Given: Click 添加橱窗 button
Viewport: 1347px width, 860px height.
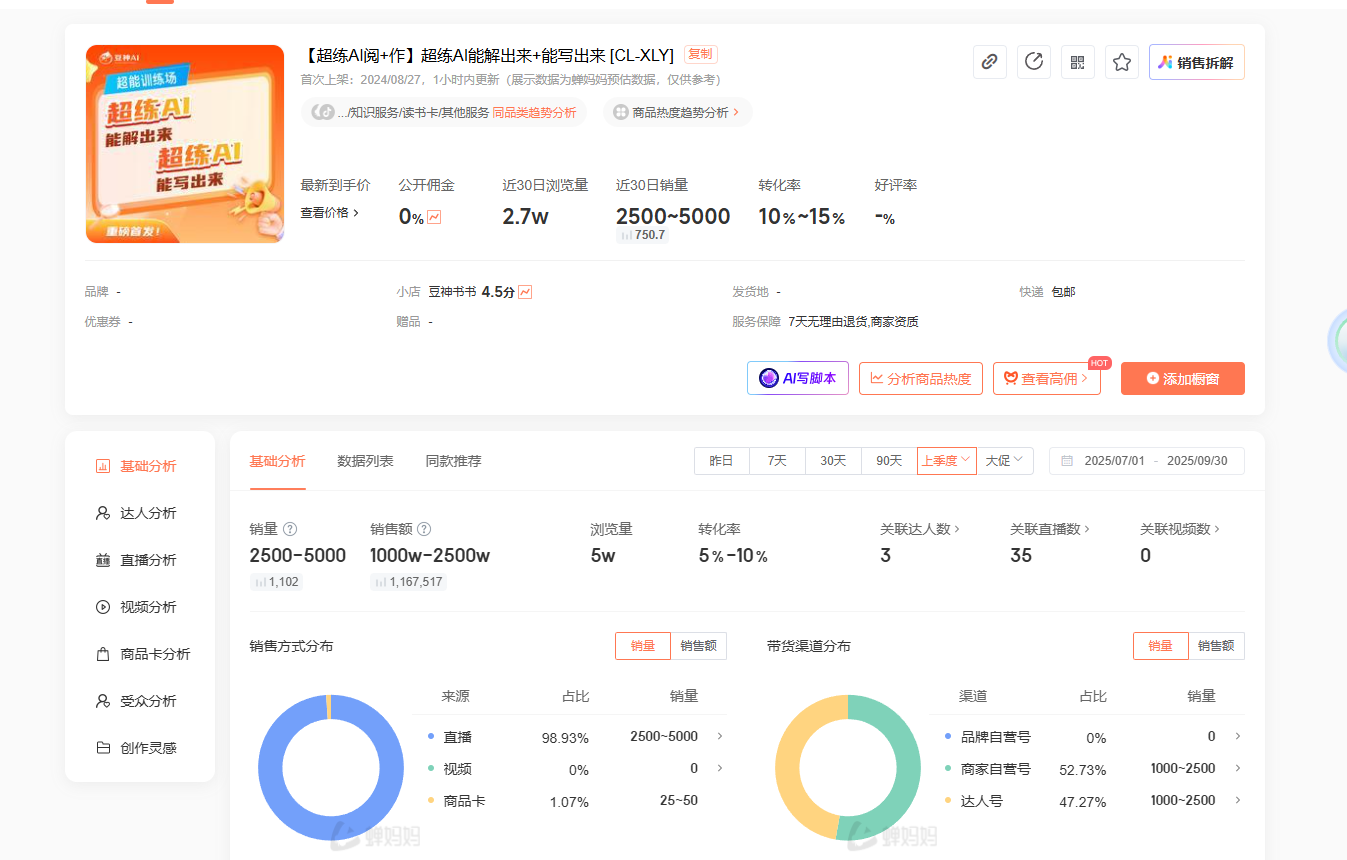Looking at the screenshot, I should coord(1183,378).
